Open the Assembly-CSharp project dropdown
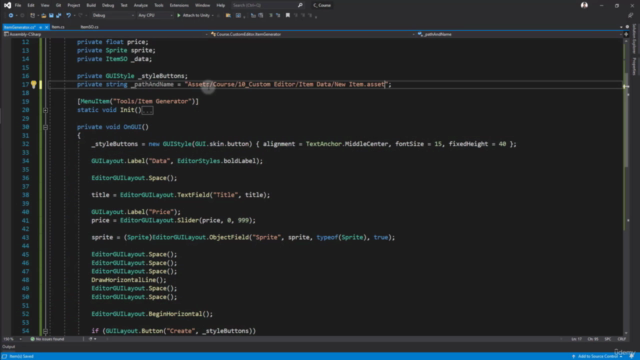 (106, 34)
